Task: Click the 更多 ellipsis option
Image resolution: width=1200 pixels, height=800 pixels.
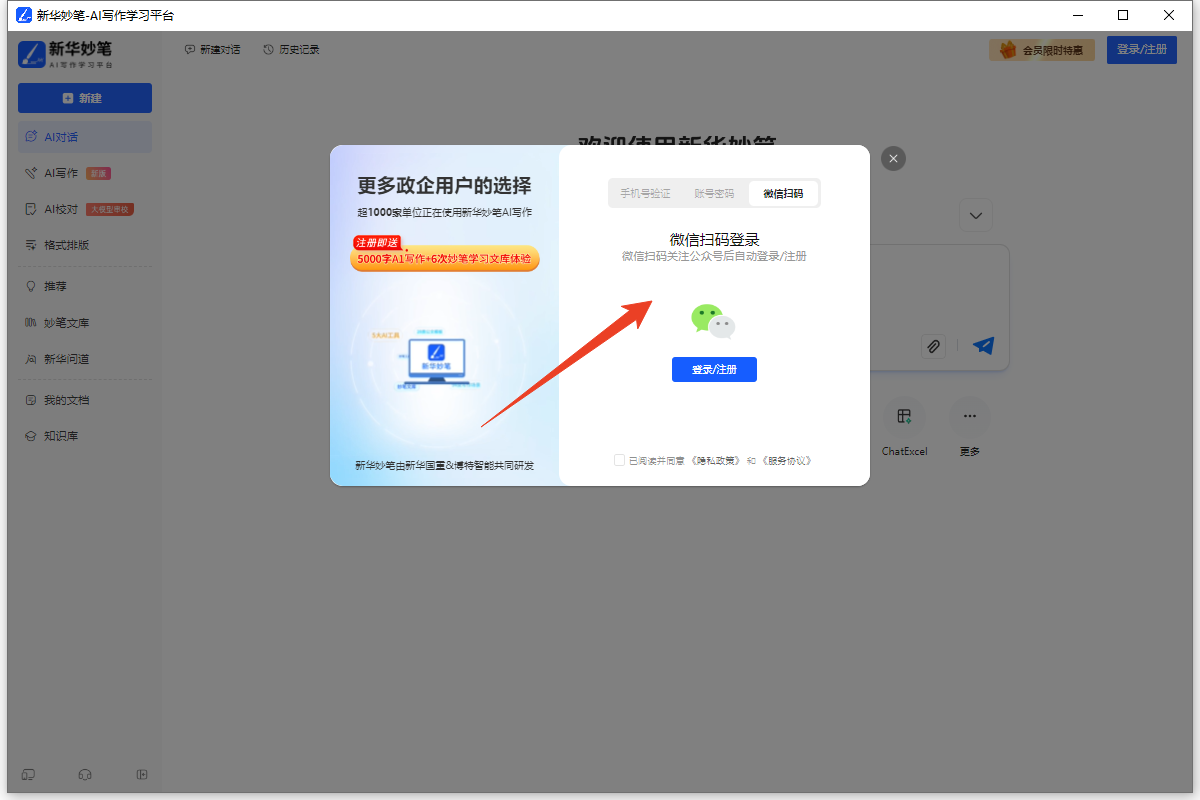Action: 968,416
